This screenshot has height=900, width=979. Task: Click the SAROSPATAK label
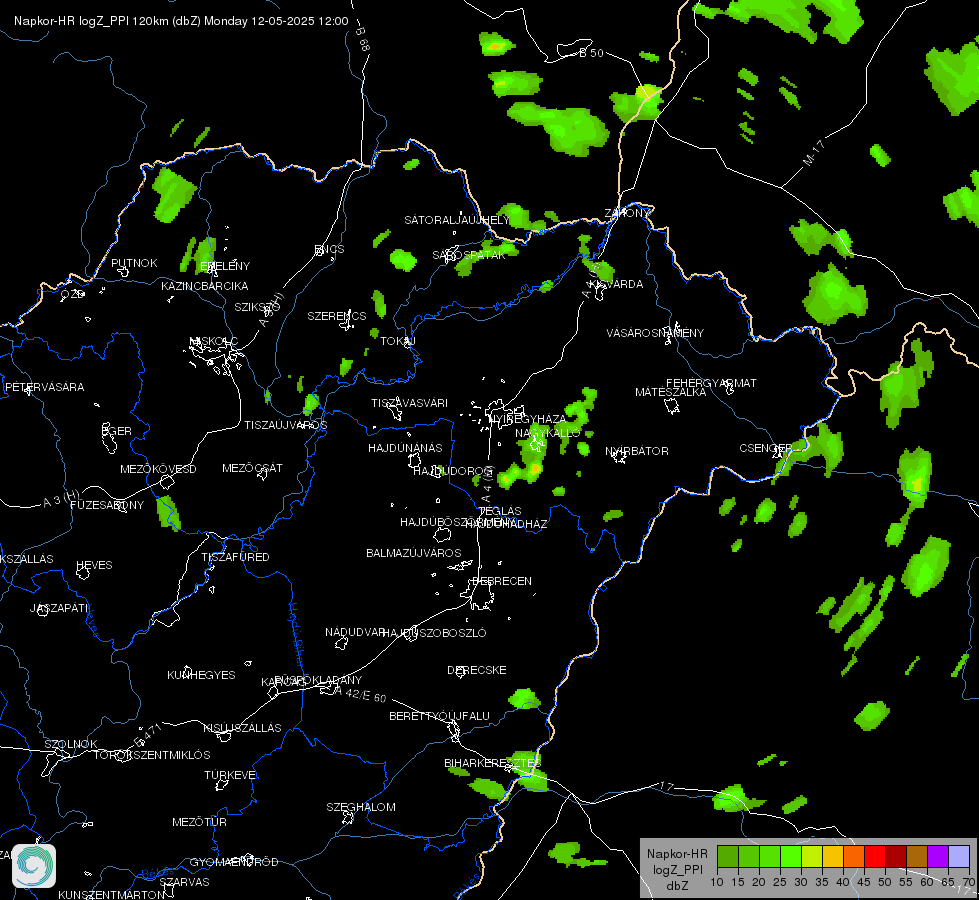coord(469,255)
